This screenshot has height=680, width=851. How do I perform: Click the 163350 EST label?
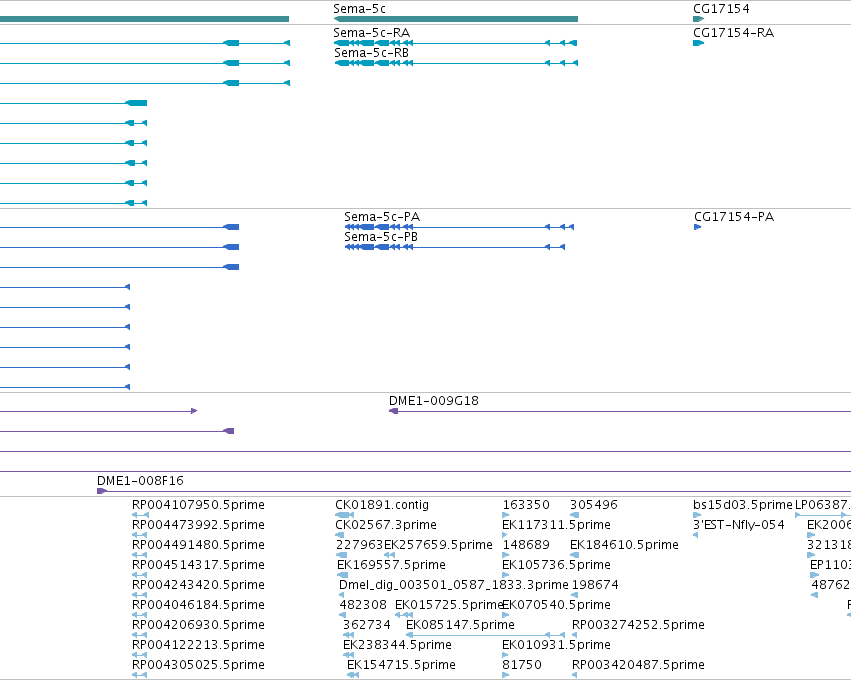[526, 505]
